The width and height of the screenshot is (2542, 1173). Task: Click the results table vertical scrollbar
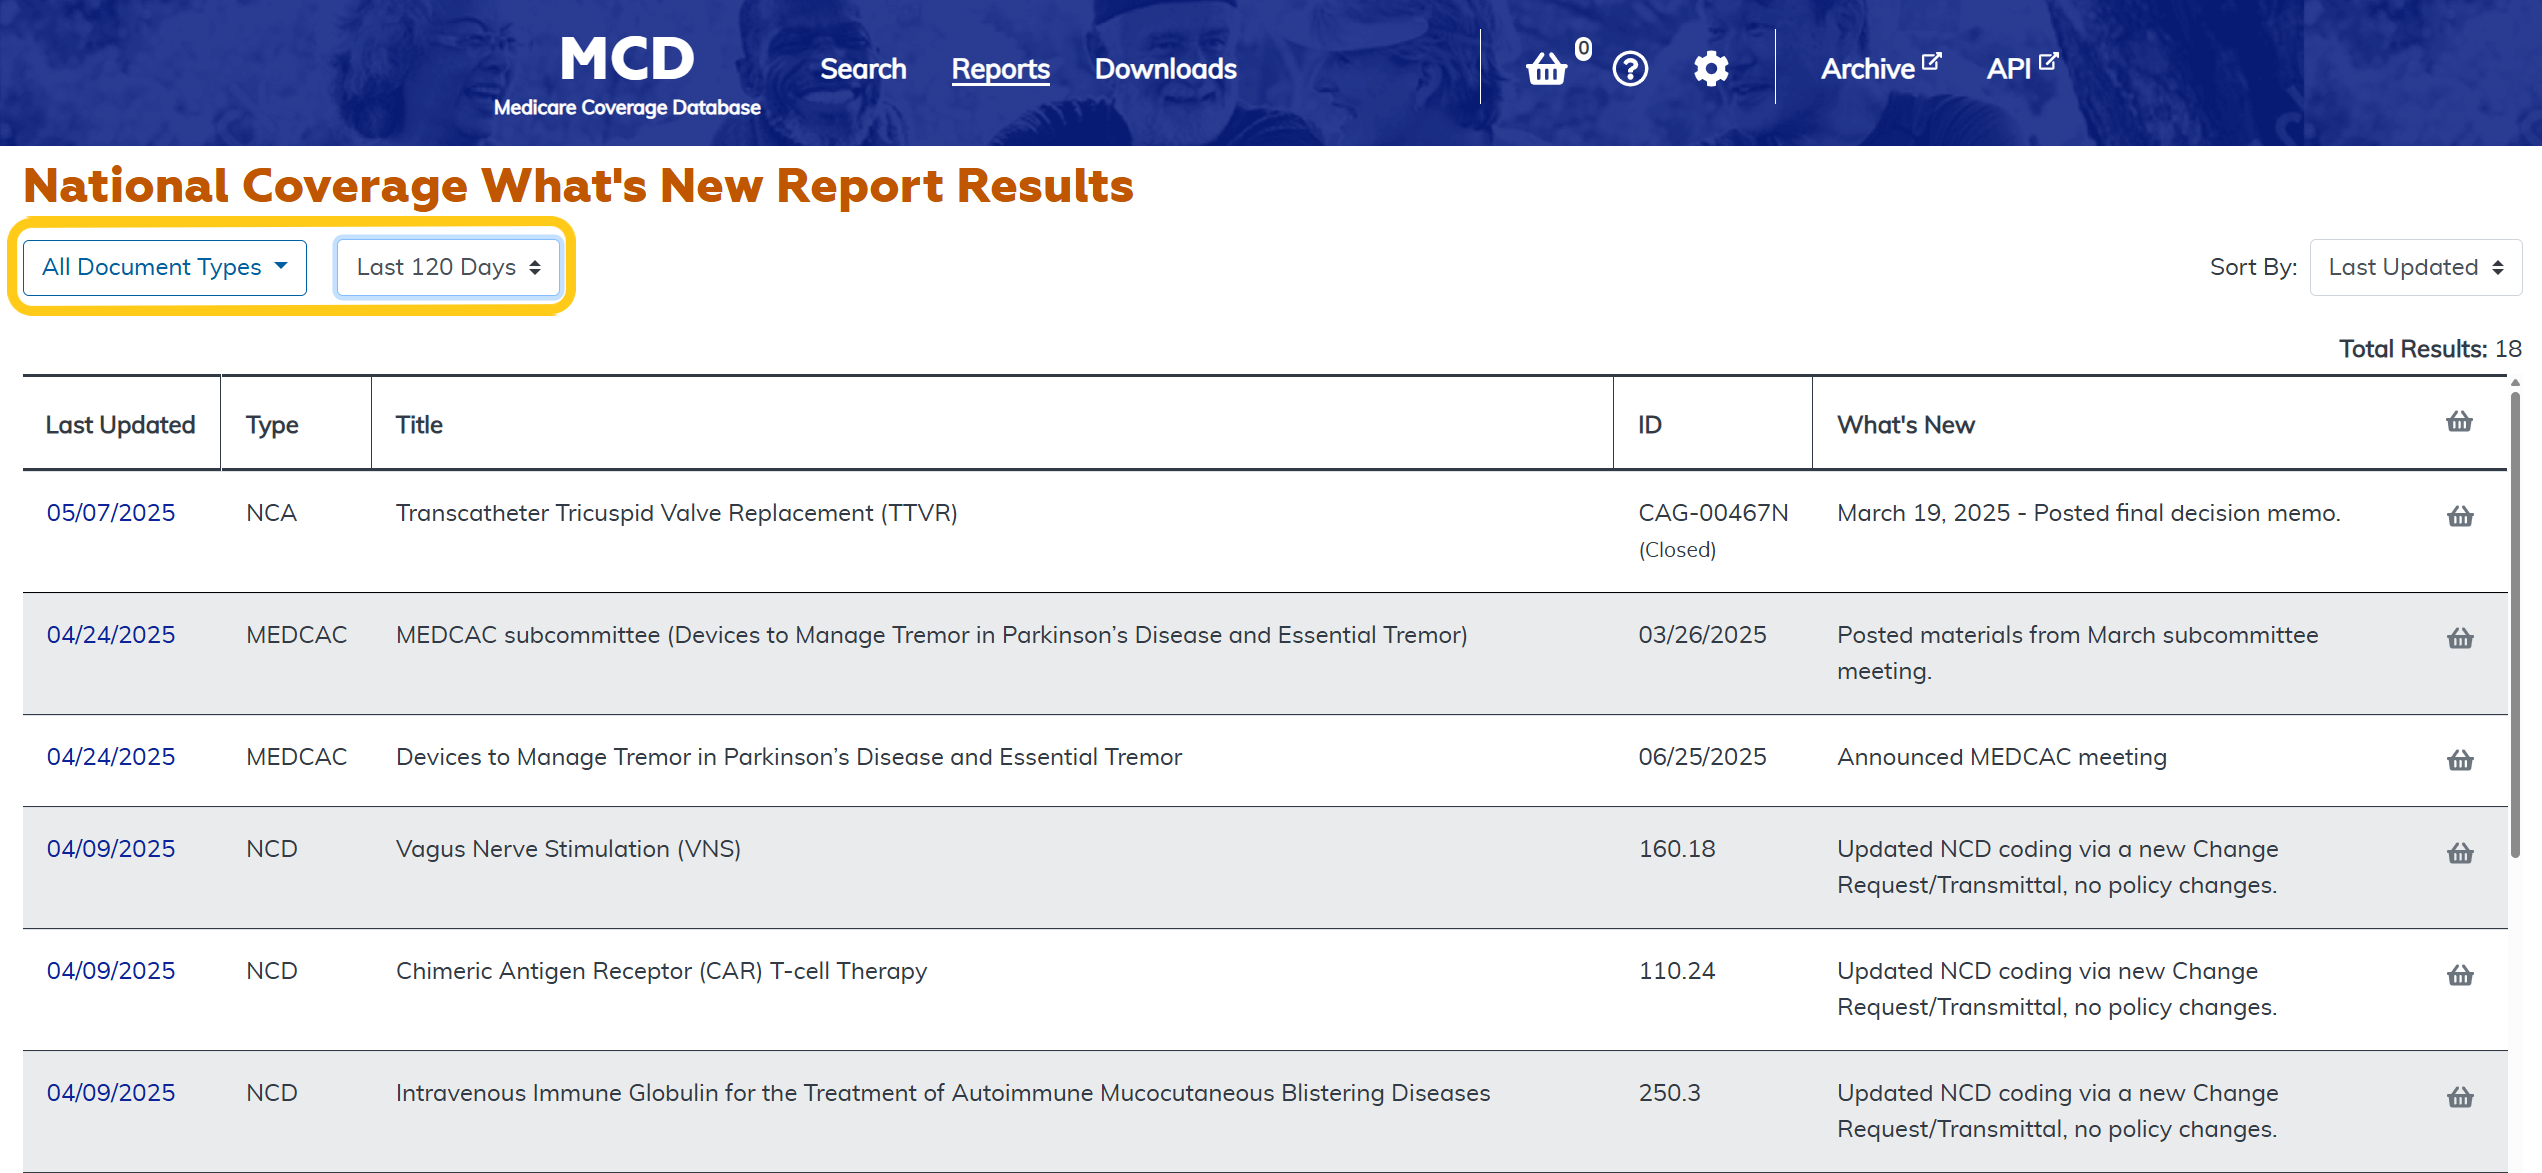2515,624
